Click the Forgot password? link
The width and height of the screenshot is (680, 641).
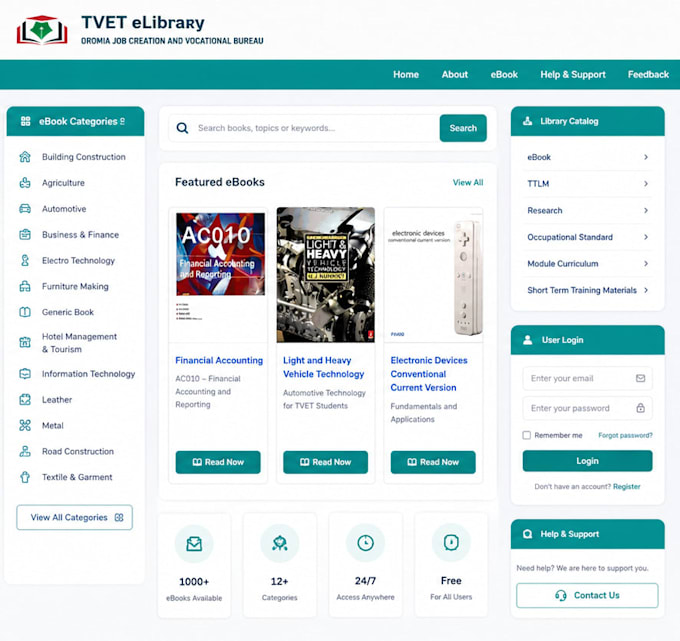[x=625, y=435]
